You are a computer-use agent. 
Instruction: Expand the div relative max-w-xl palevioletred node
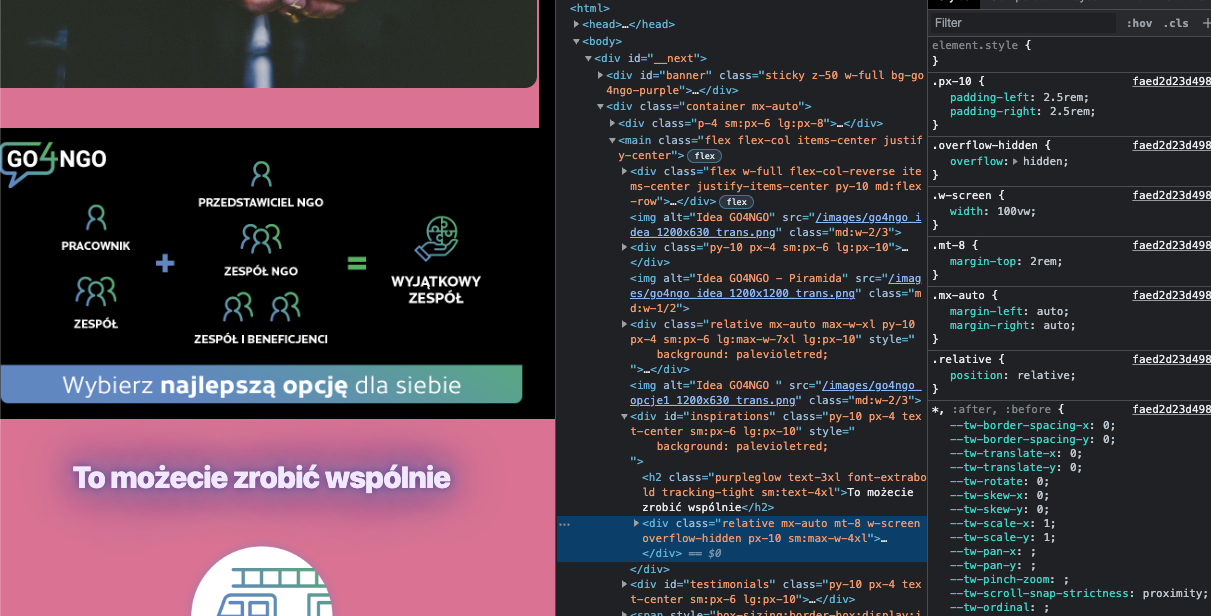(x=624, y=325)
